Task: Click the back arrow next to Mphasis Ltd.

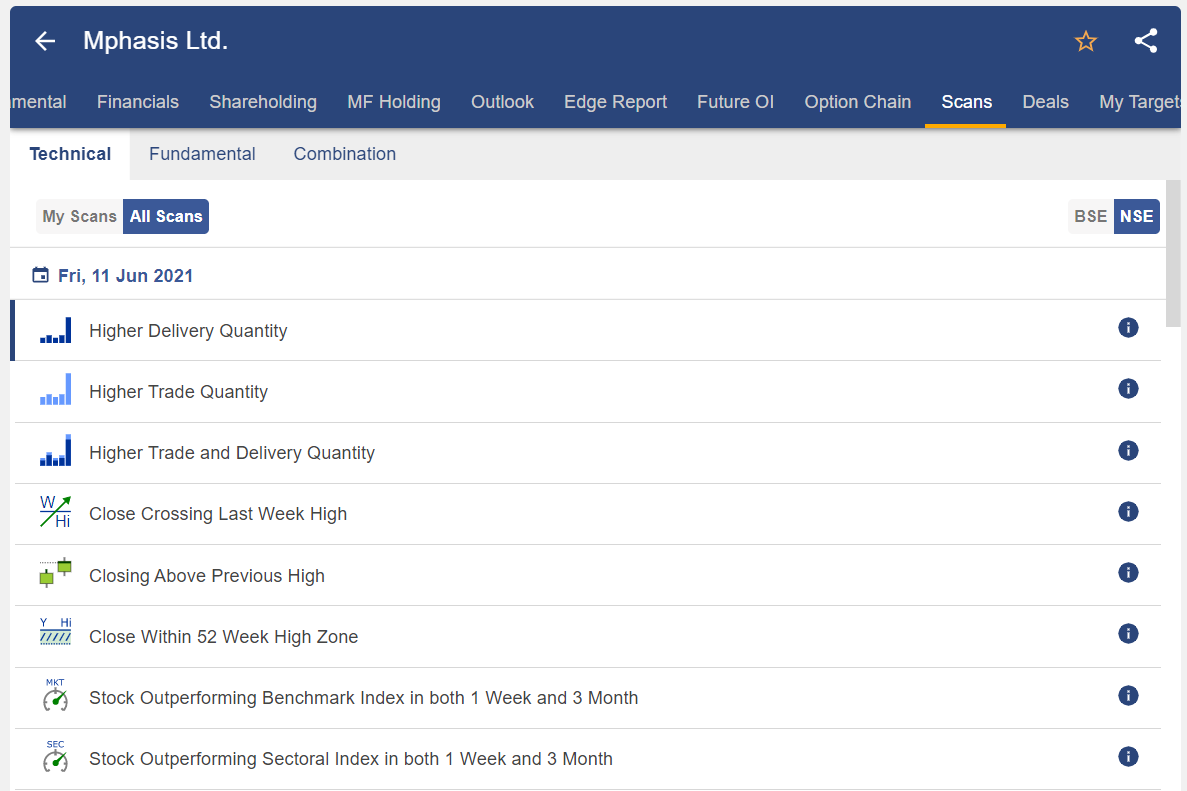Action: (45, 41)
